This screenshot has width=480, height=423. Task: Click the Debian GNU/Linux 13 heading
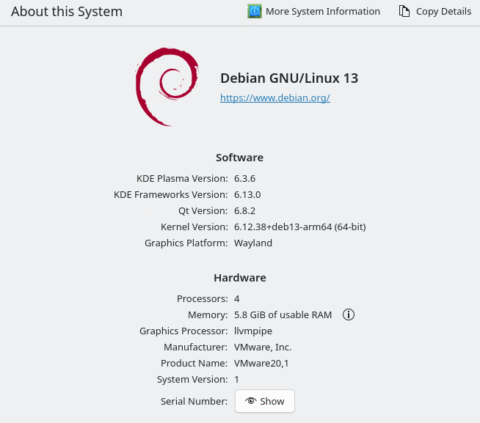click(289, 78)
